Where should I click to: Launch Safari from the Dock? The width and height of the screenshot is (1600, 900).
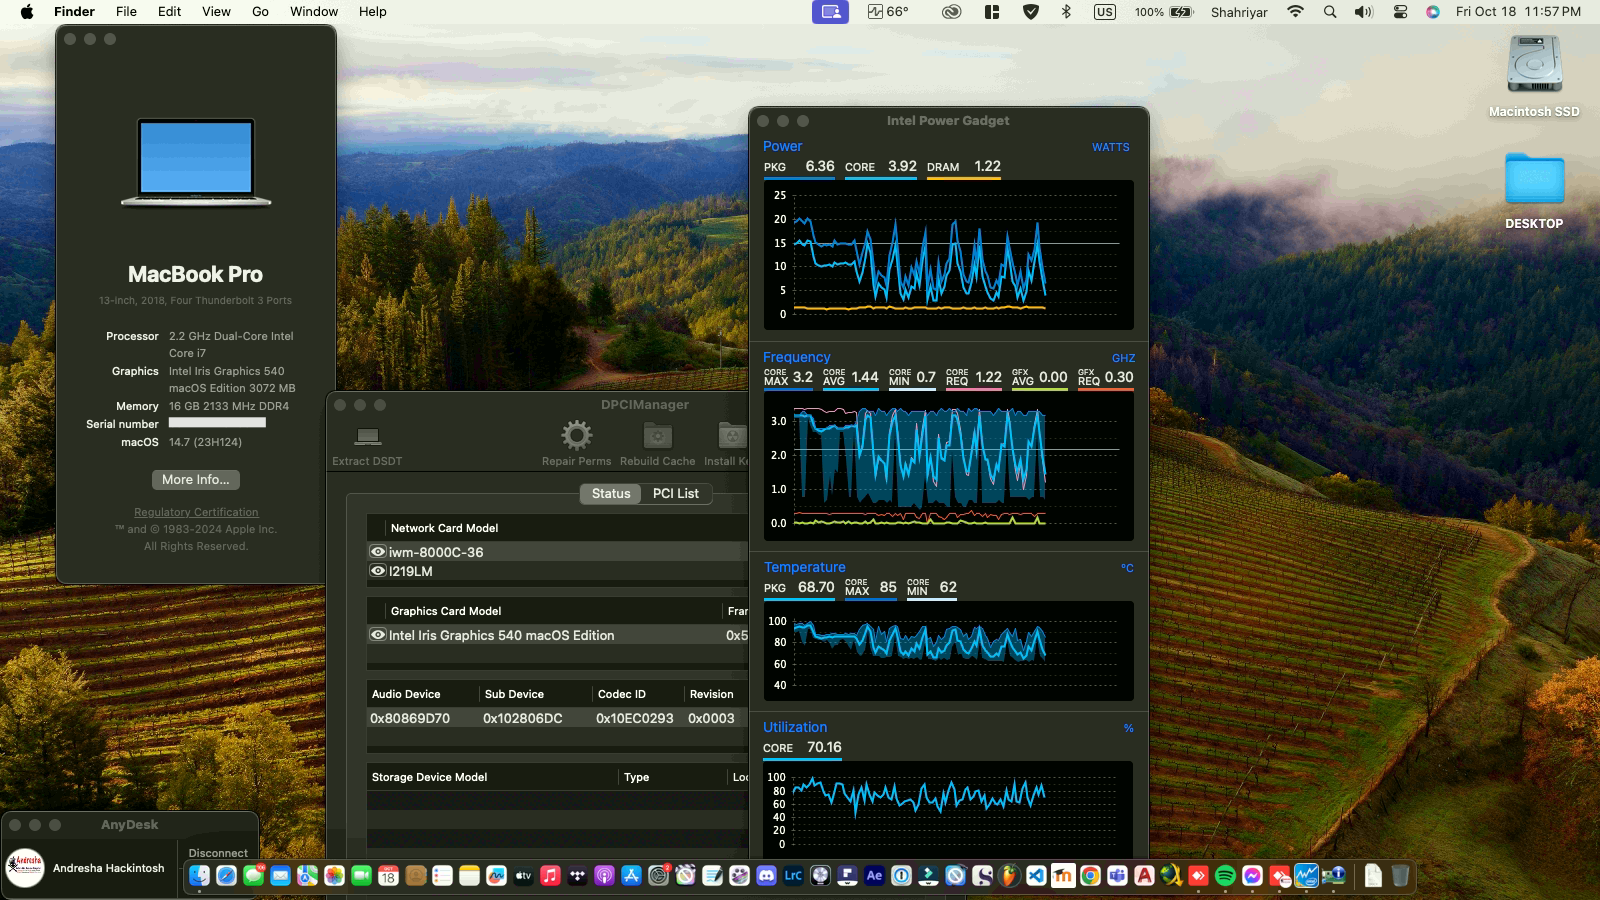226,875
